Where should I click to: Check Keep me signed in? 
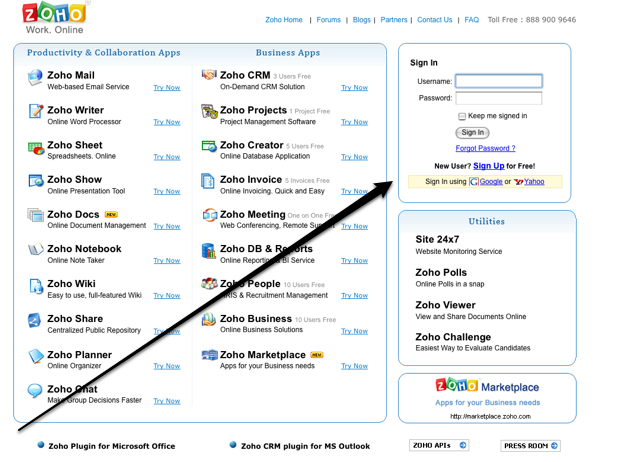462,116
